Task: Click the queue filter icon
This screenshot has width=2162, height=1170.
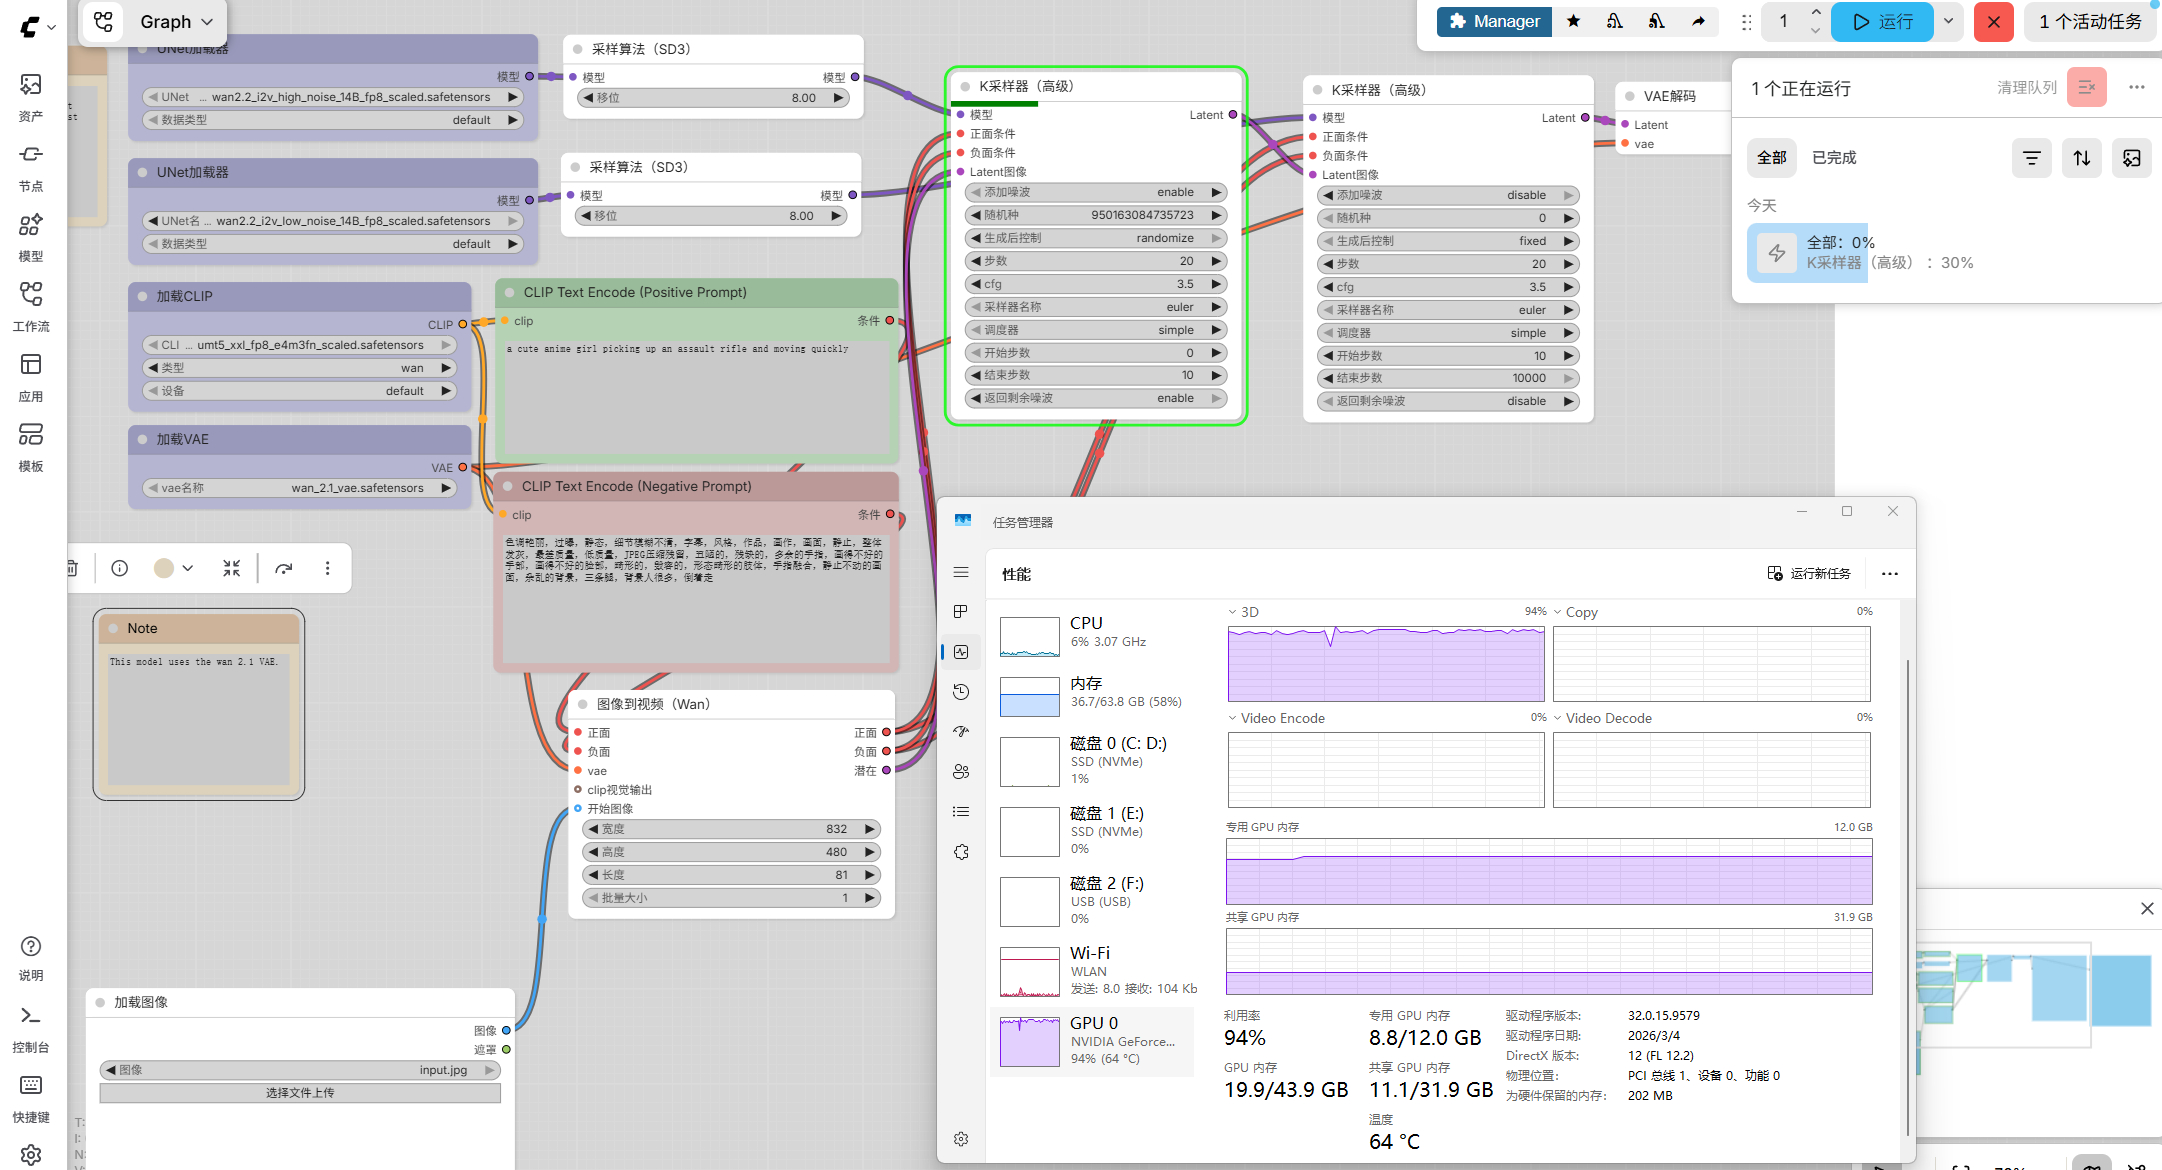Action: [x=2031, y=158]
